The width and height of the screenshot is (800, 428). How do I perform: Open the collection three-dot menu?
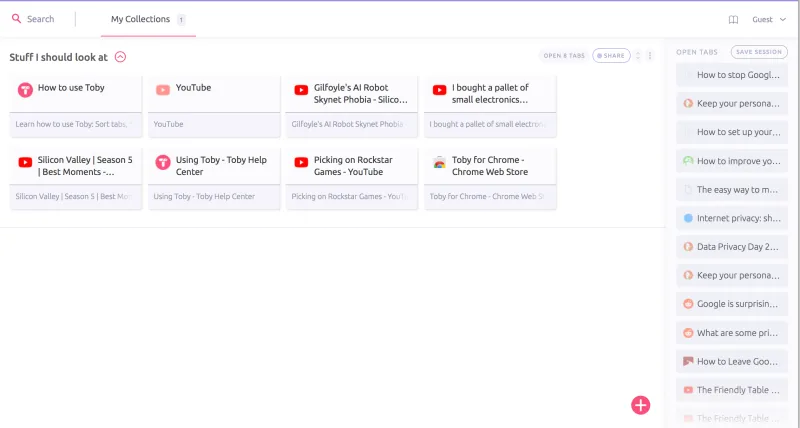tap(649, 56)
